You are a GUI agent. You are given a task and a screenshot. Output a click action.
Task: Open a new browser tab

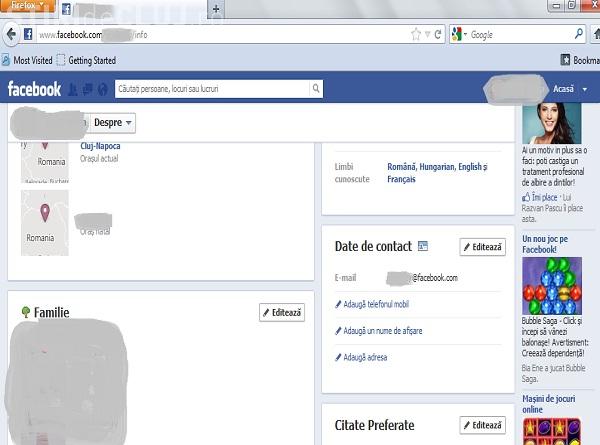tap(217, 9)
